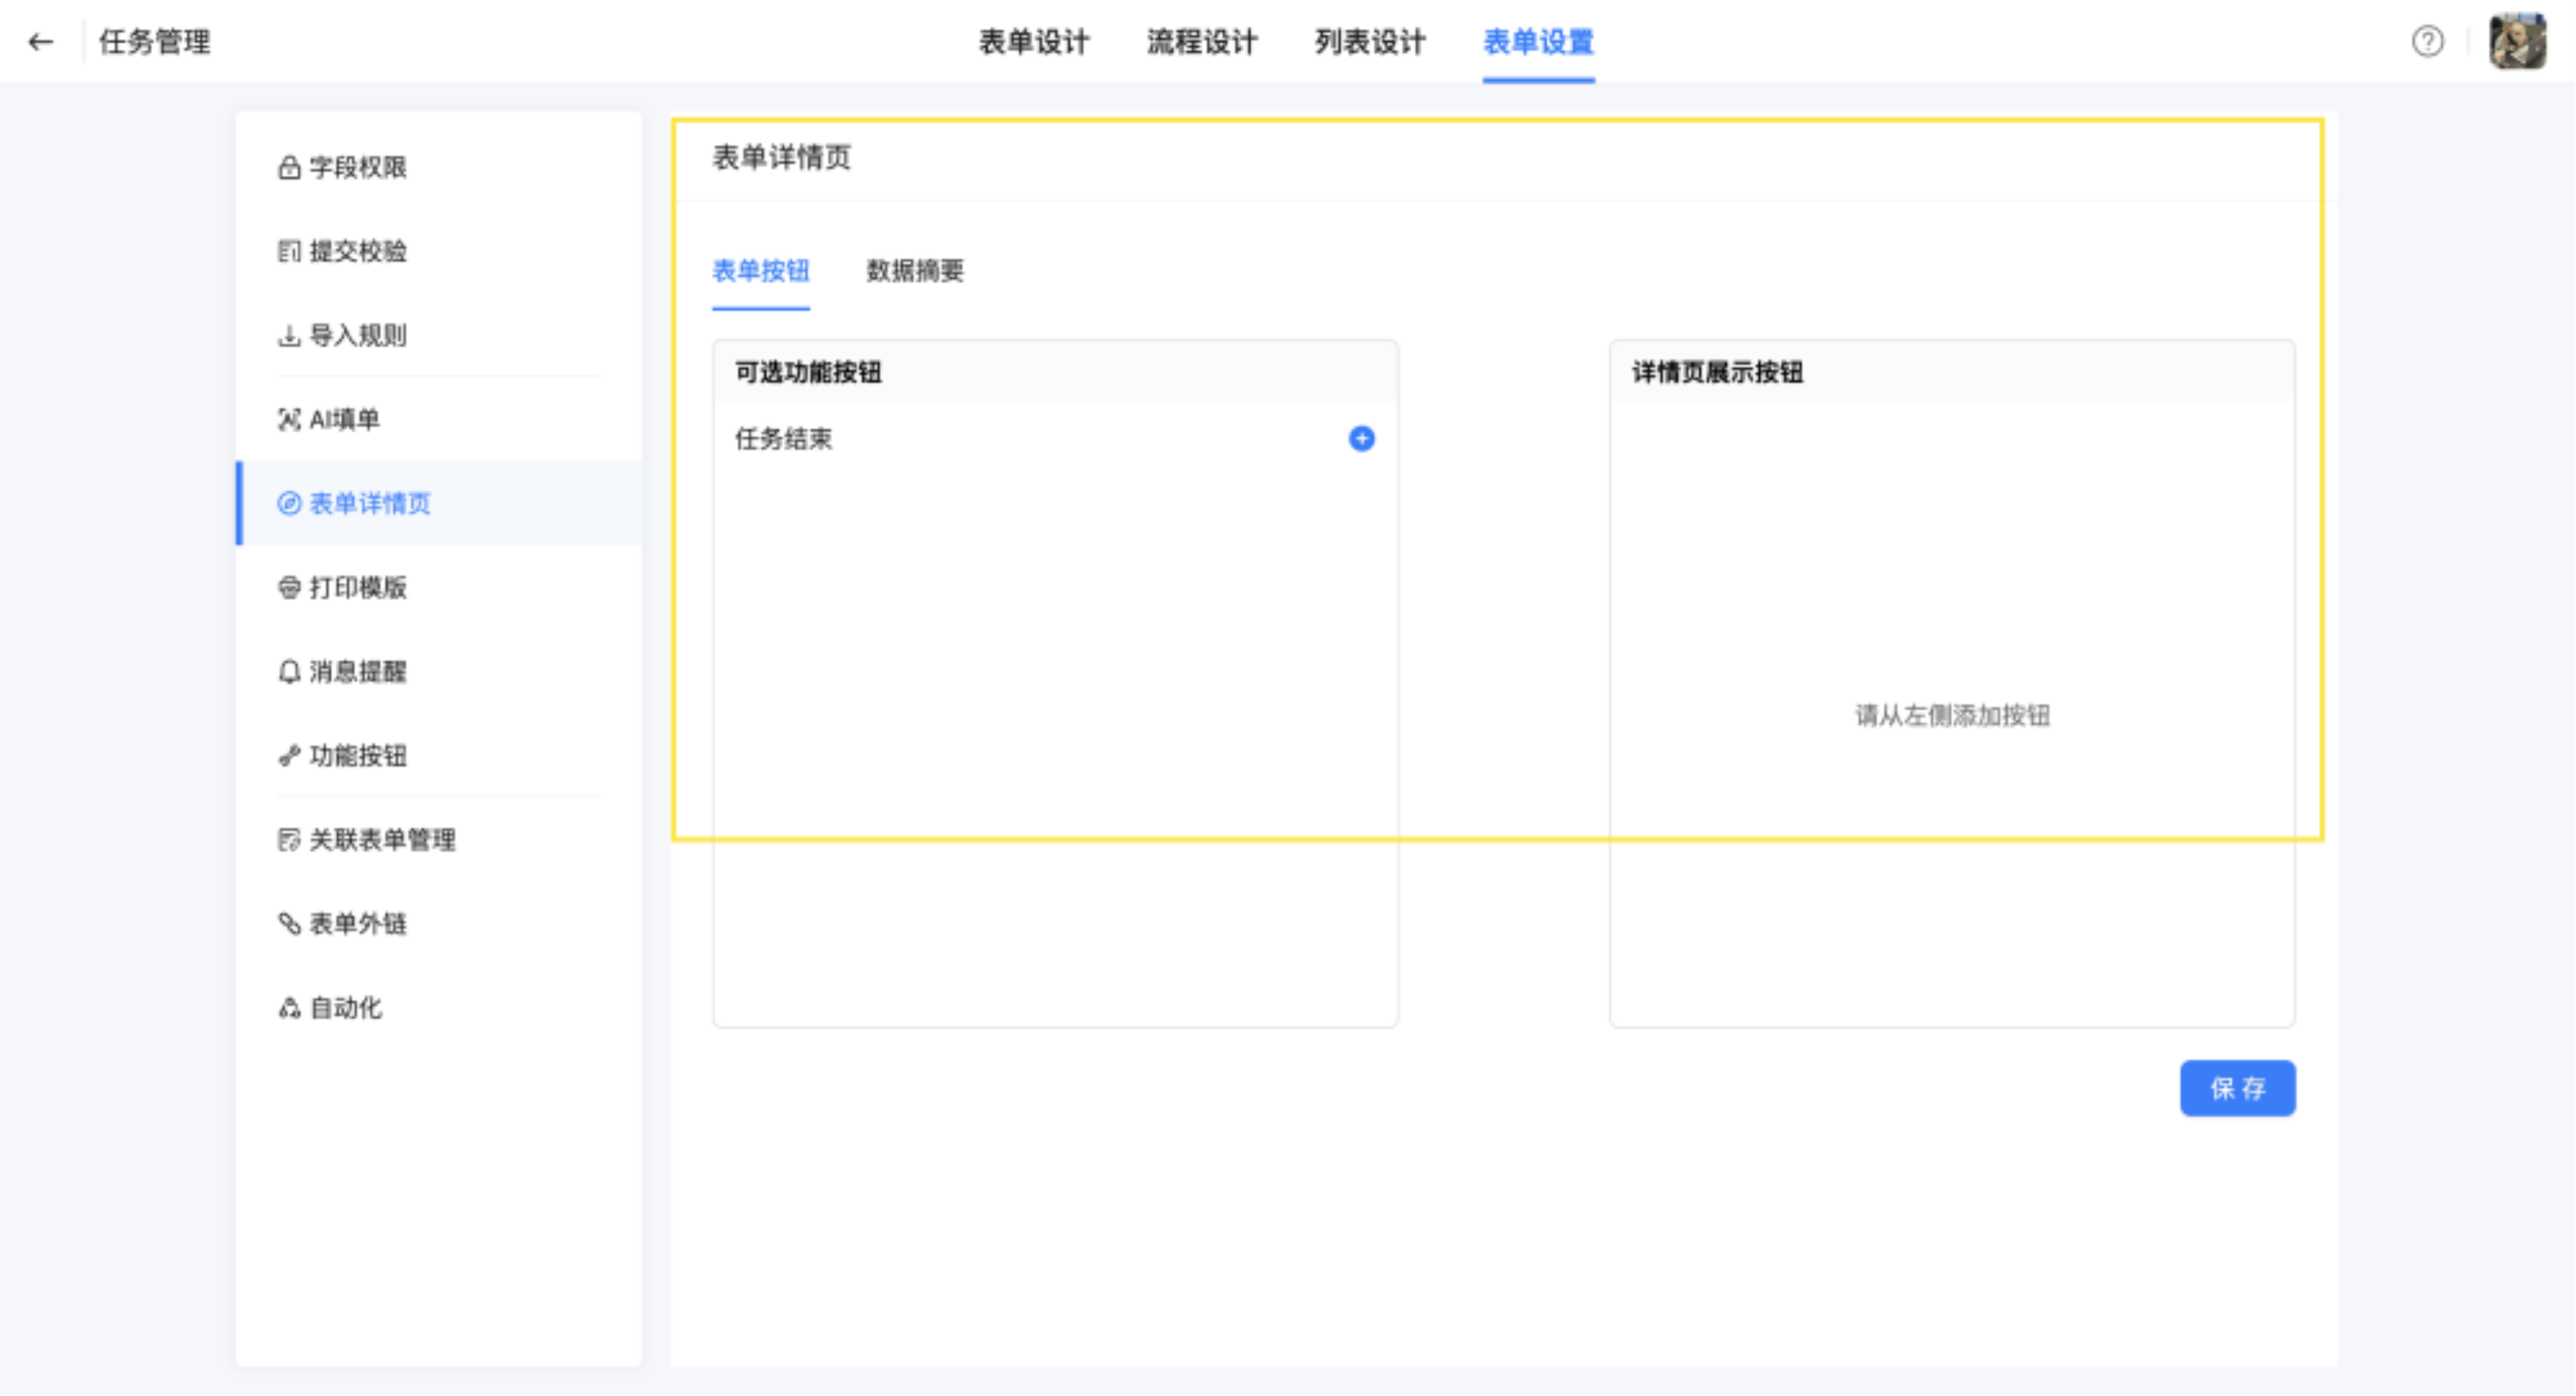Click the user avatar thumbnail

point(2517,42)
